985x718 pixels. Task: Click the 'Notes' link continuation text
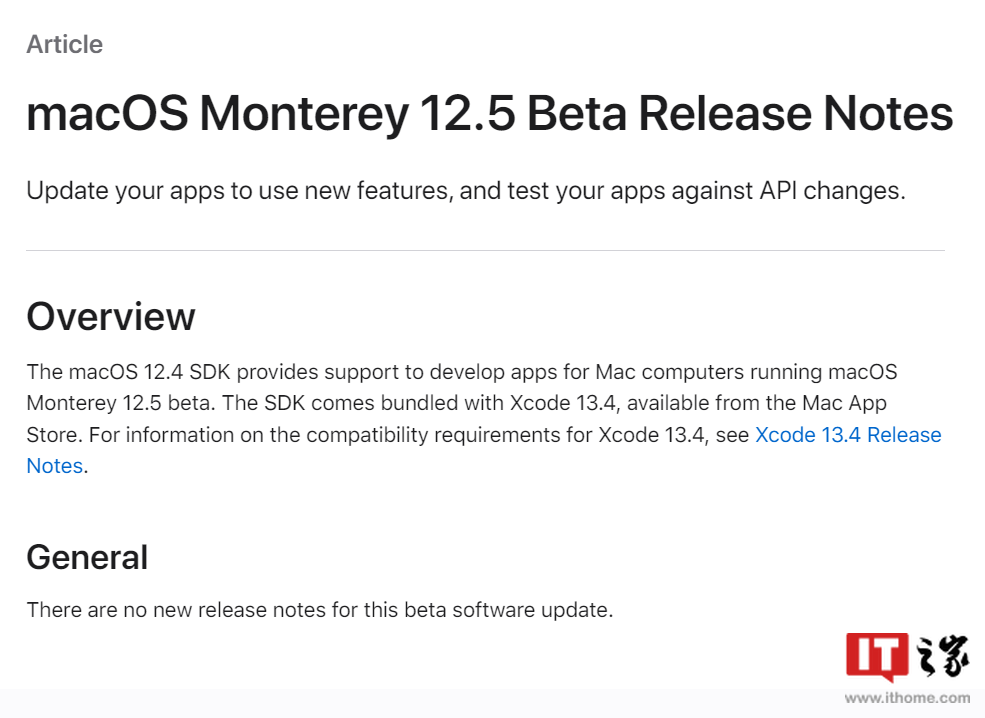coord(55,466)
